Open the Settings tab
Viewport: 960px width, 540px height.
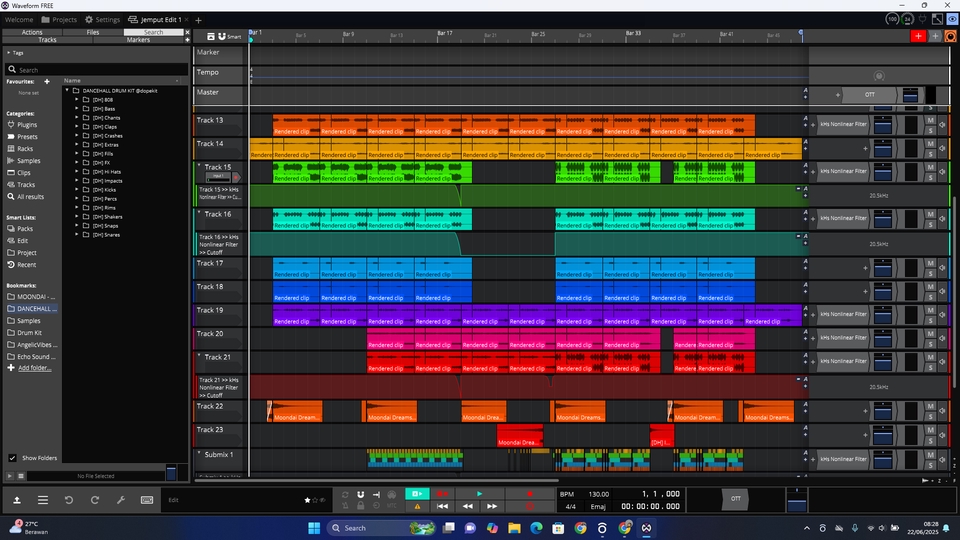(x=102, y=20)
